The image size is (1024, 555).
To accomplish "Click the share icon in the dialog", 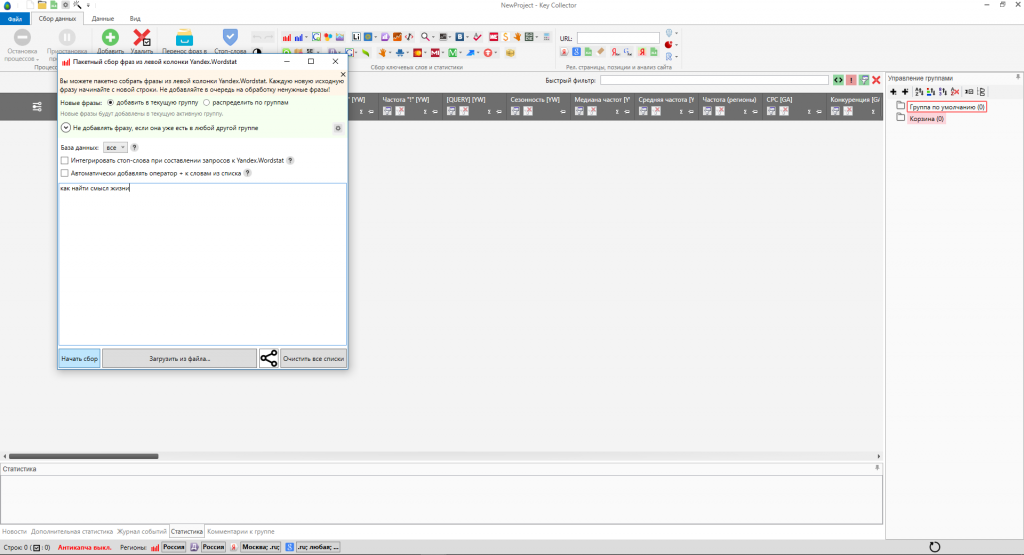I will click(268, 358).
